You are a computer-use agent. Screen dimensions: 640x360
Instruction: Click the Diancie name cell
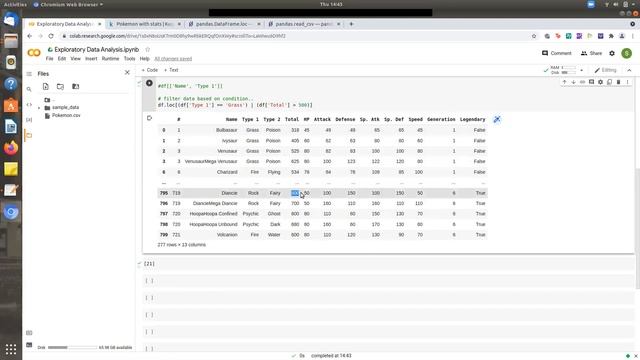(229, 193)
